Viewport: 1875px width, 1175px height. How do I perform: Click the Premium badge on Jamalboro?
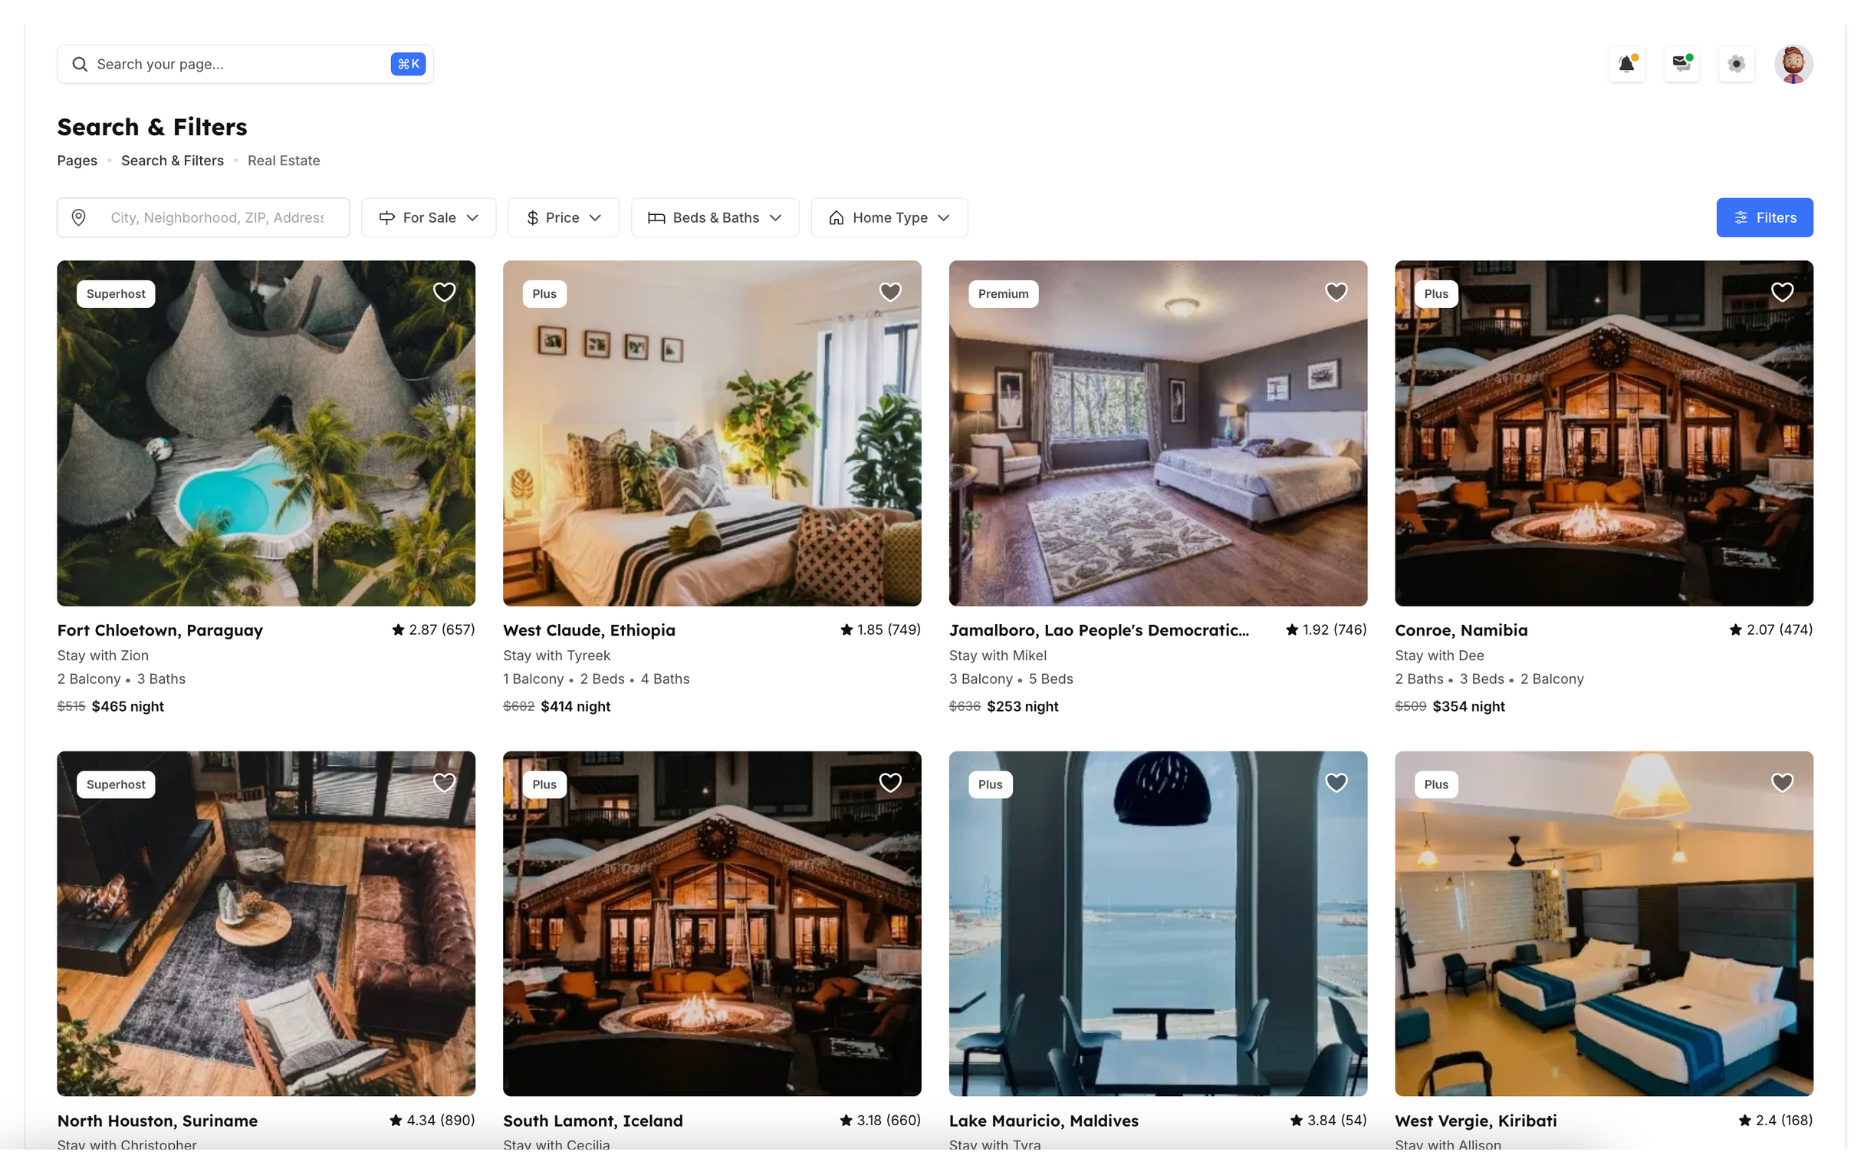1003,293
